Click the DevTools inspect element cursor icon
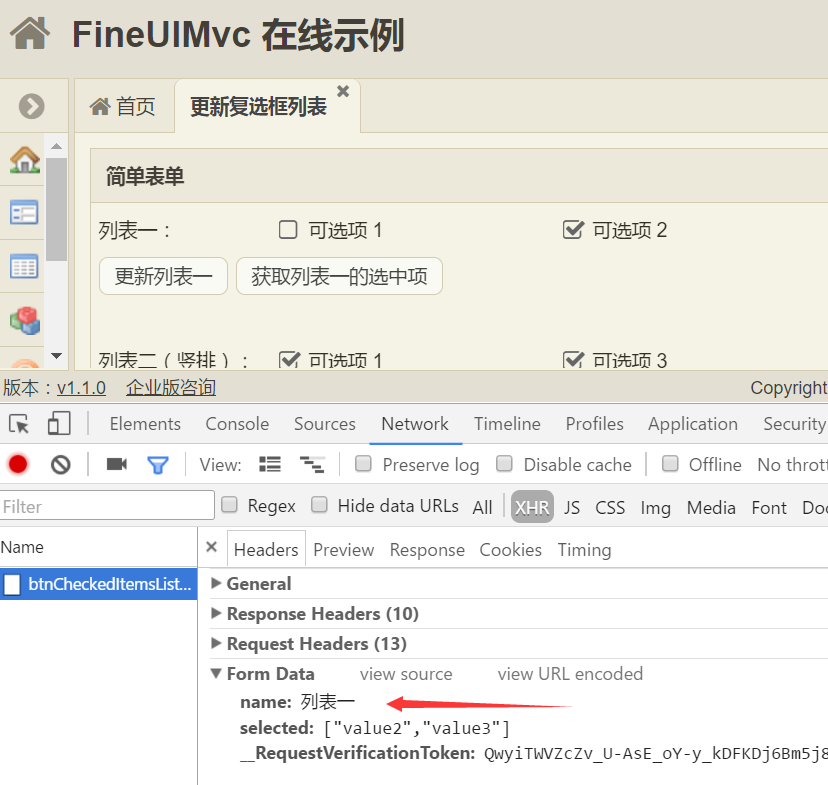828x785 pixels. pyautogui.click(x=19, y=424)
